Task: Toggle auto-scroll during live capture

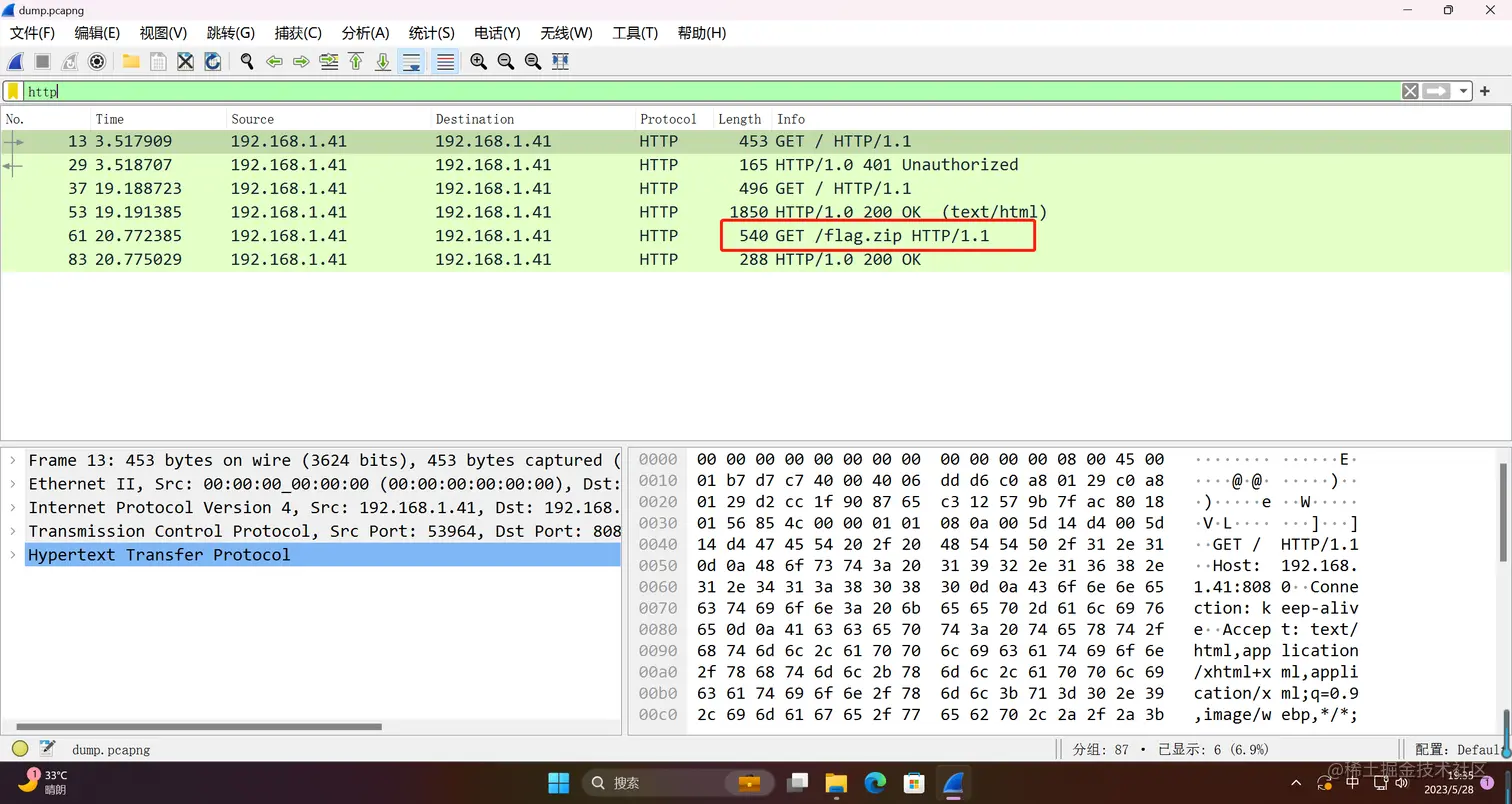Action: coord(411,62)
